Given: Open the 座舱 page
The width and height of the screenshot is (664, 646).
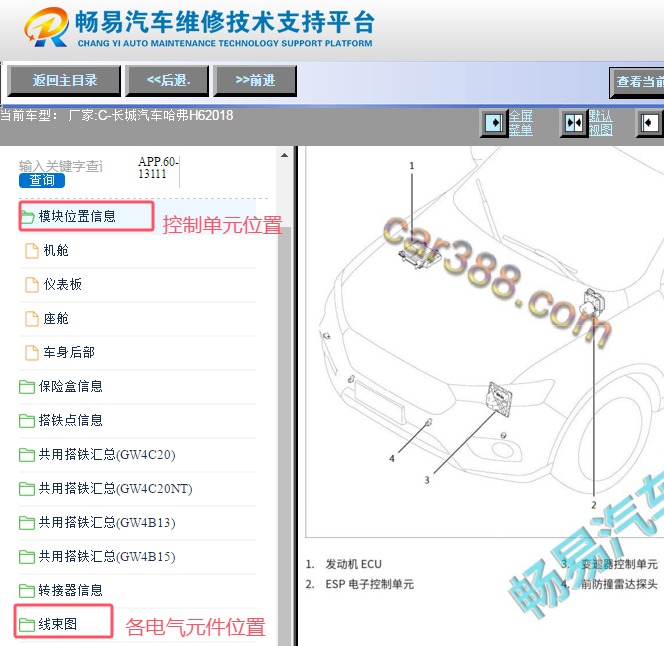Looking at the screenshot, I should [x=56, y=318].
